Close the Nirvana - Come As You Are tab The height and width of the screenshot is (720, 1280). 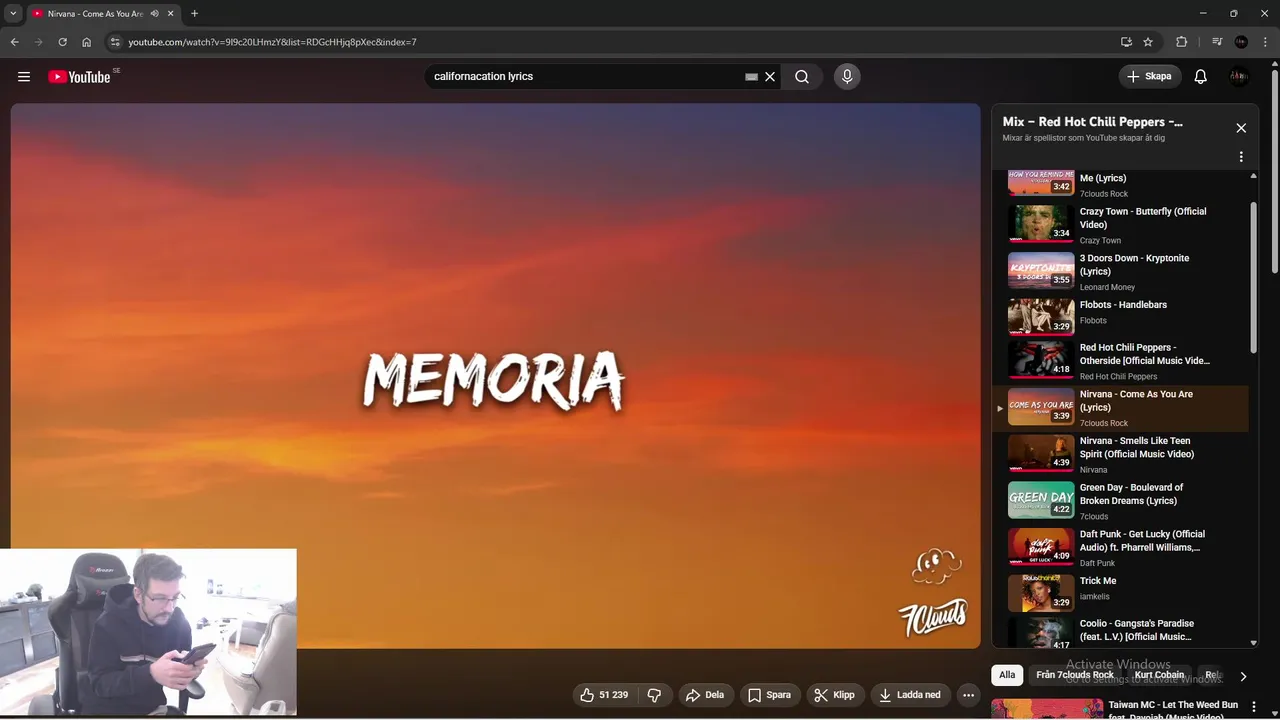pos(171,14)
